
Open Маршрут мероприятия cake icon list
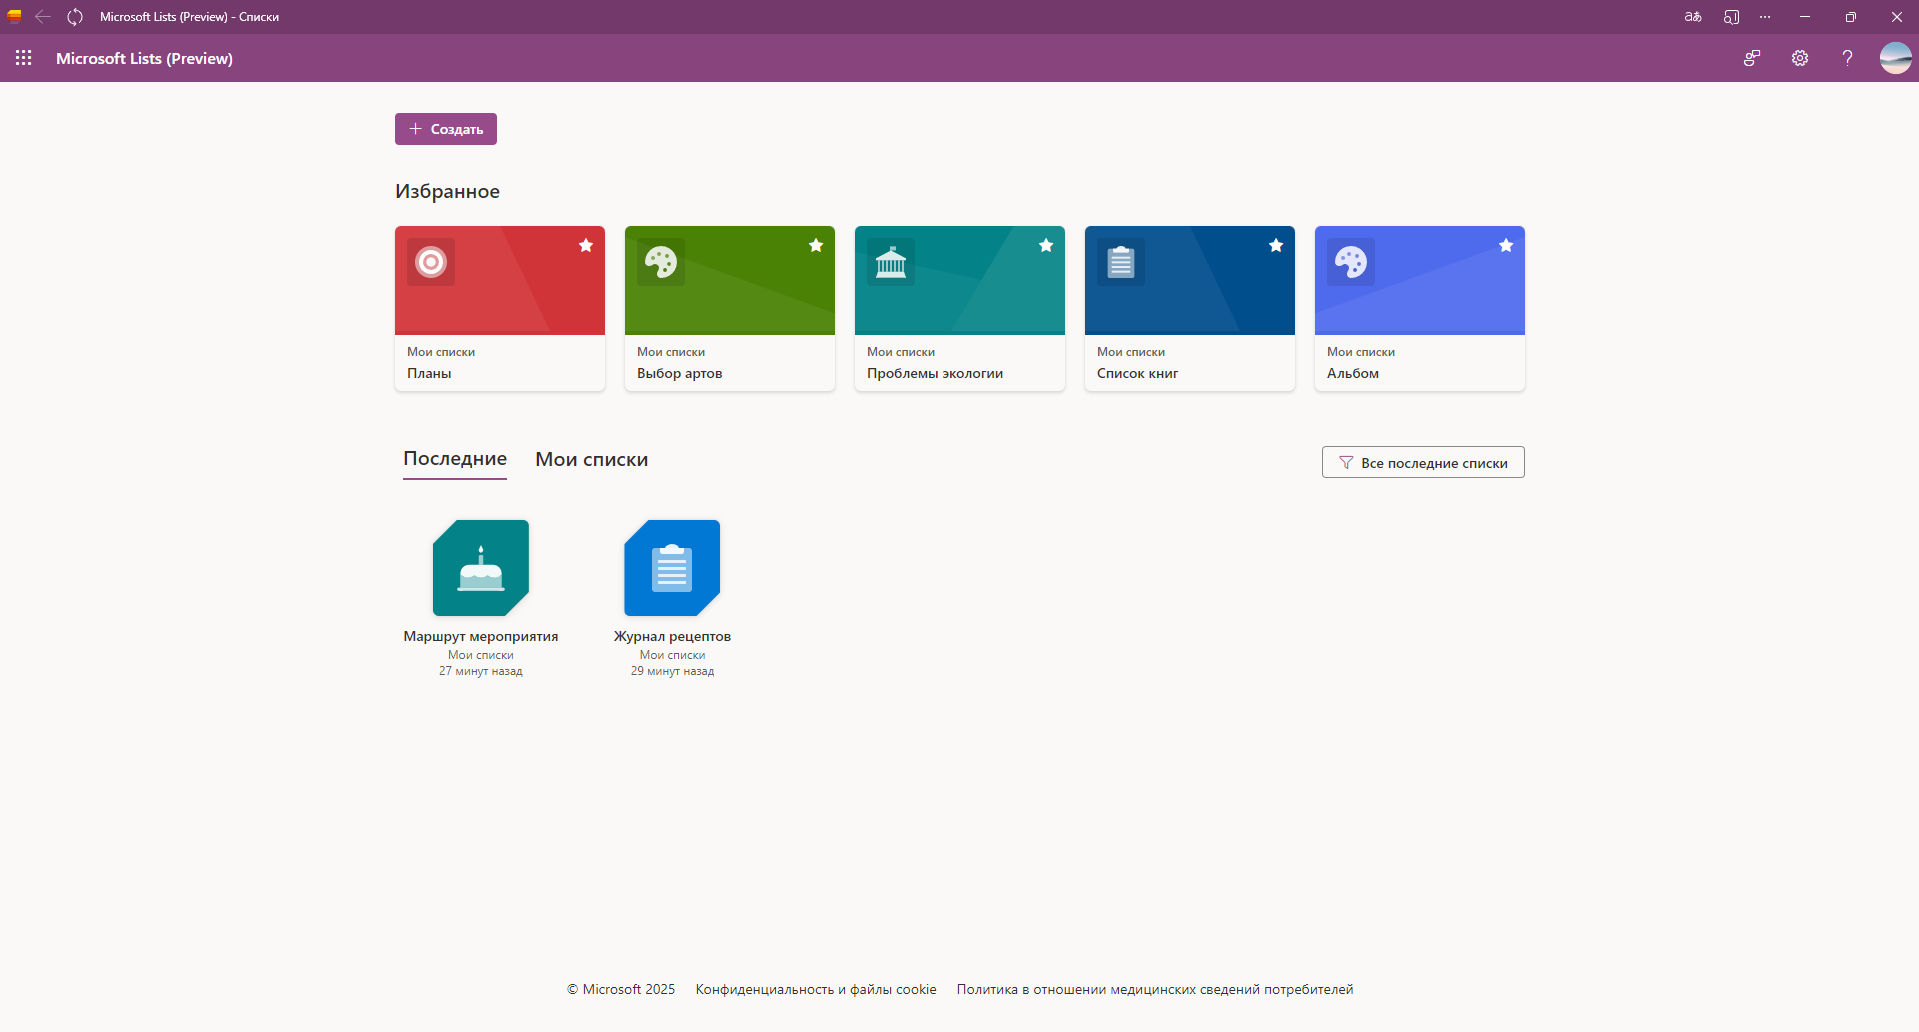click(481, 568)
